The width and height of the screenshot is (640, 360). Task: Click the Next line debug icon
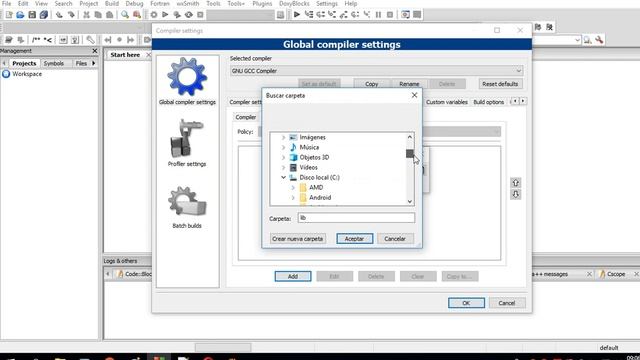point(320,15)
